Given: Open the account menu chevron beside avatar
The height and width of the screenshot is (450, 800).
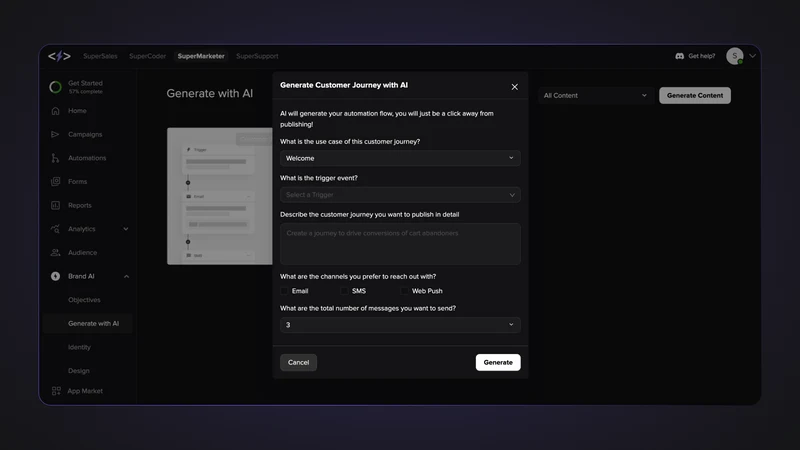Looking at the screenshot, I should [x=752, y=56].
